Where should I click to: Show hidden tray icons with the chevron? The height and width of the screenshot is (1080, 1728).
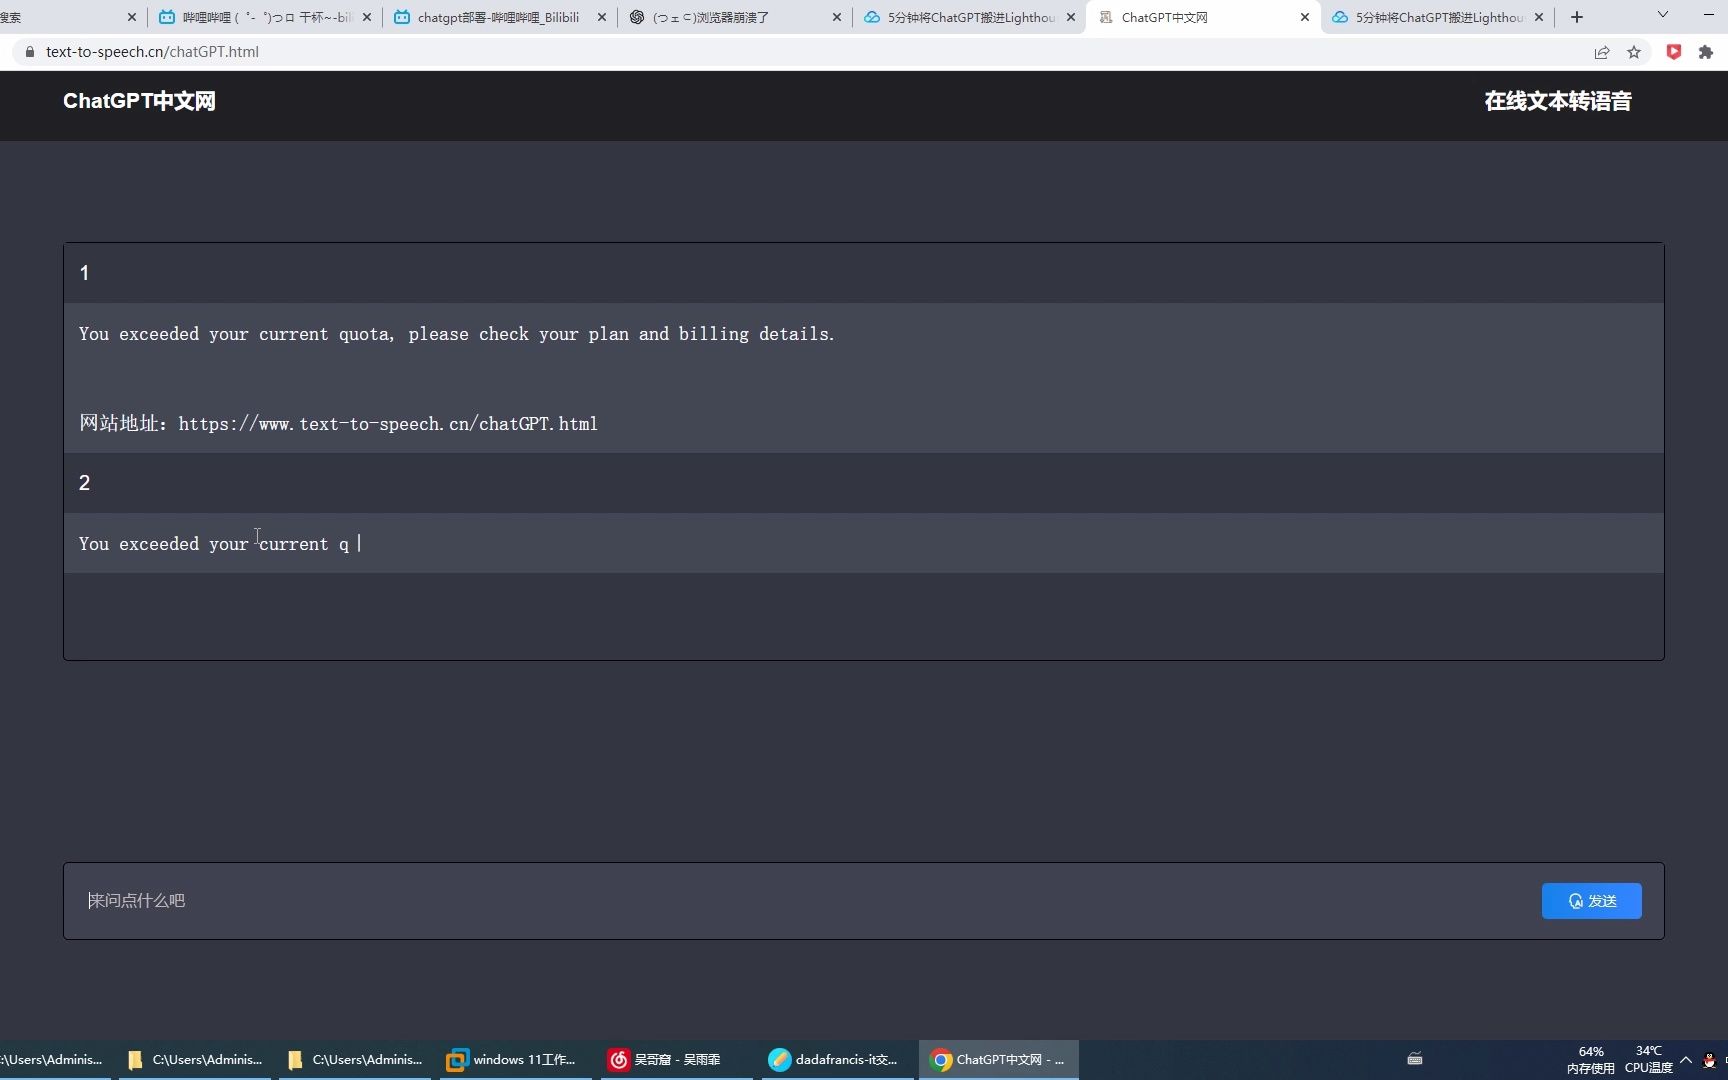pyautogui.click(x=1686, y=1059)
